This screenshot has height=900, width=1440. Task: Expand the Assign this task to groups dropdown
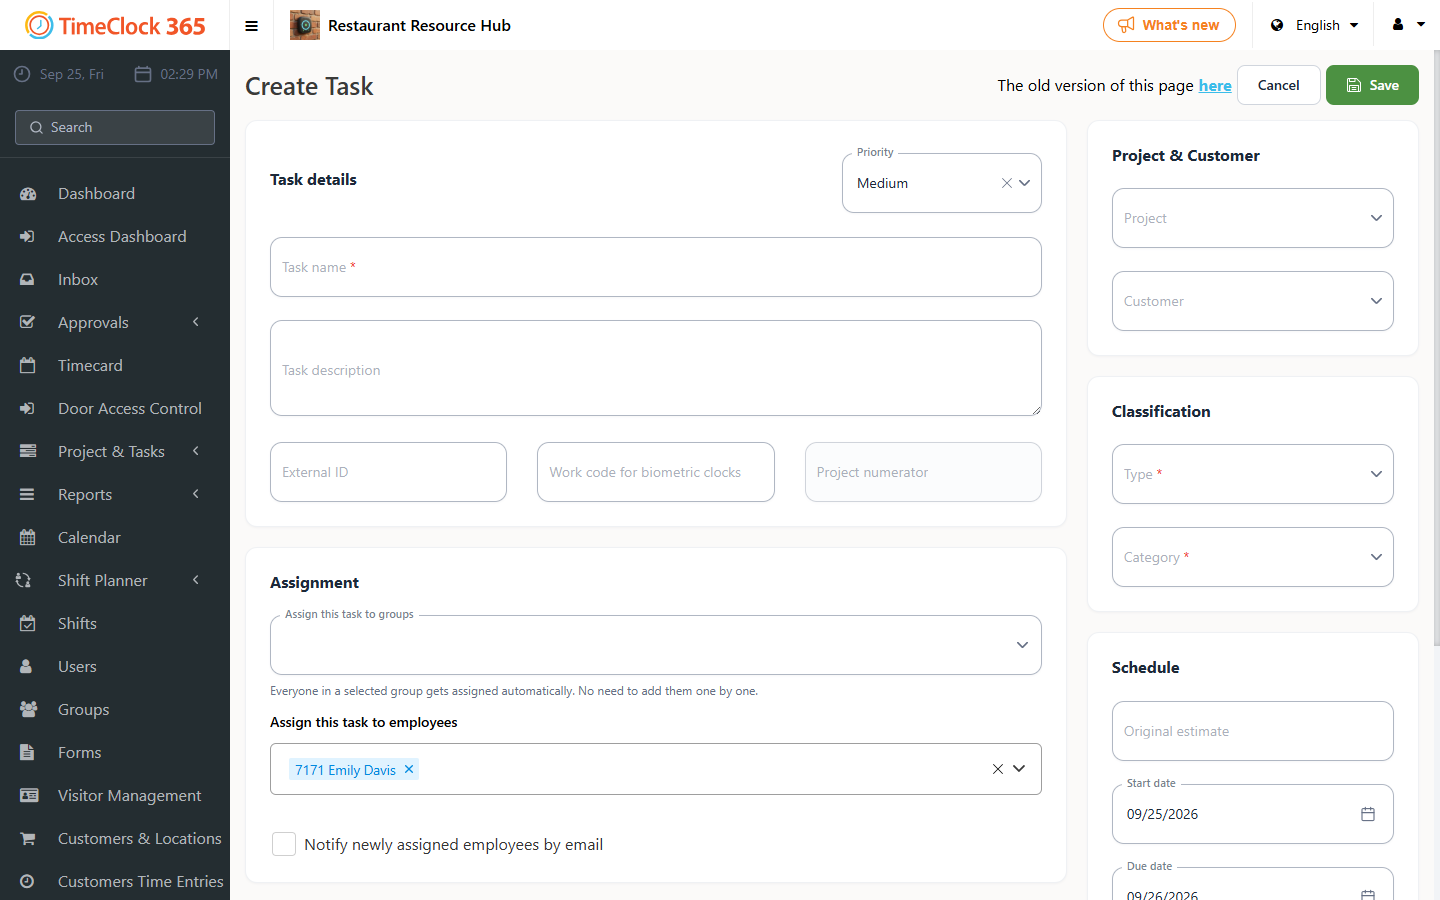pyautogui.click(x=656, y=645)
